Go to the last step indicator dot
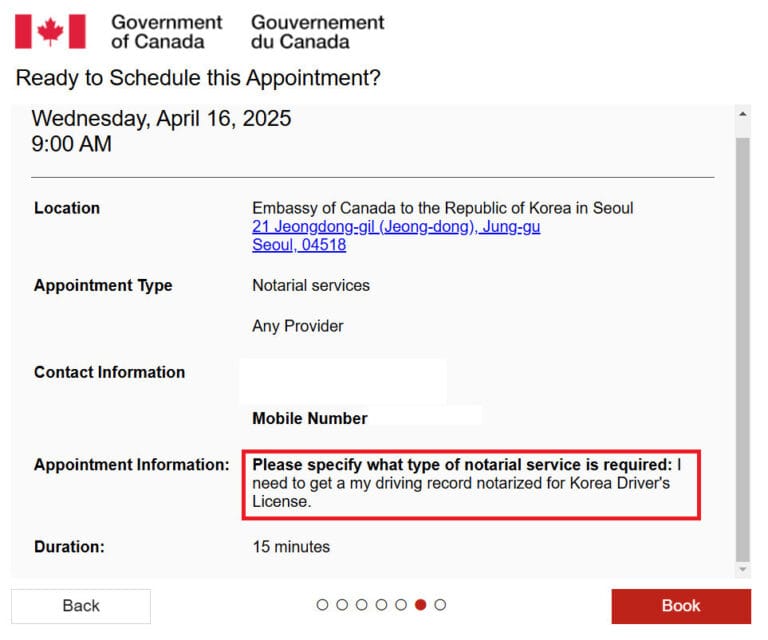The width and height of the screenshot is (768, 640). tap(440, 605)
